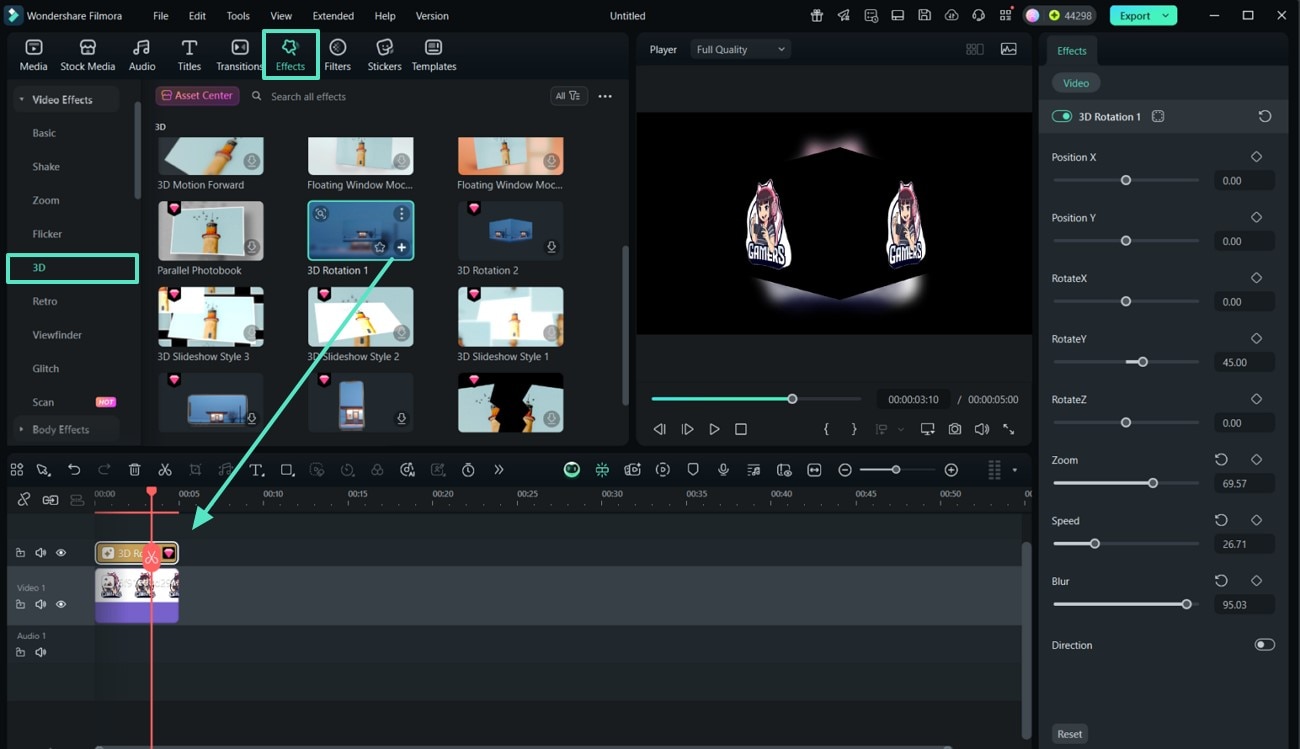
Task: Reset the Zoom parameter
Action: tap(1221, 460)
